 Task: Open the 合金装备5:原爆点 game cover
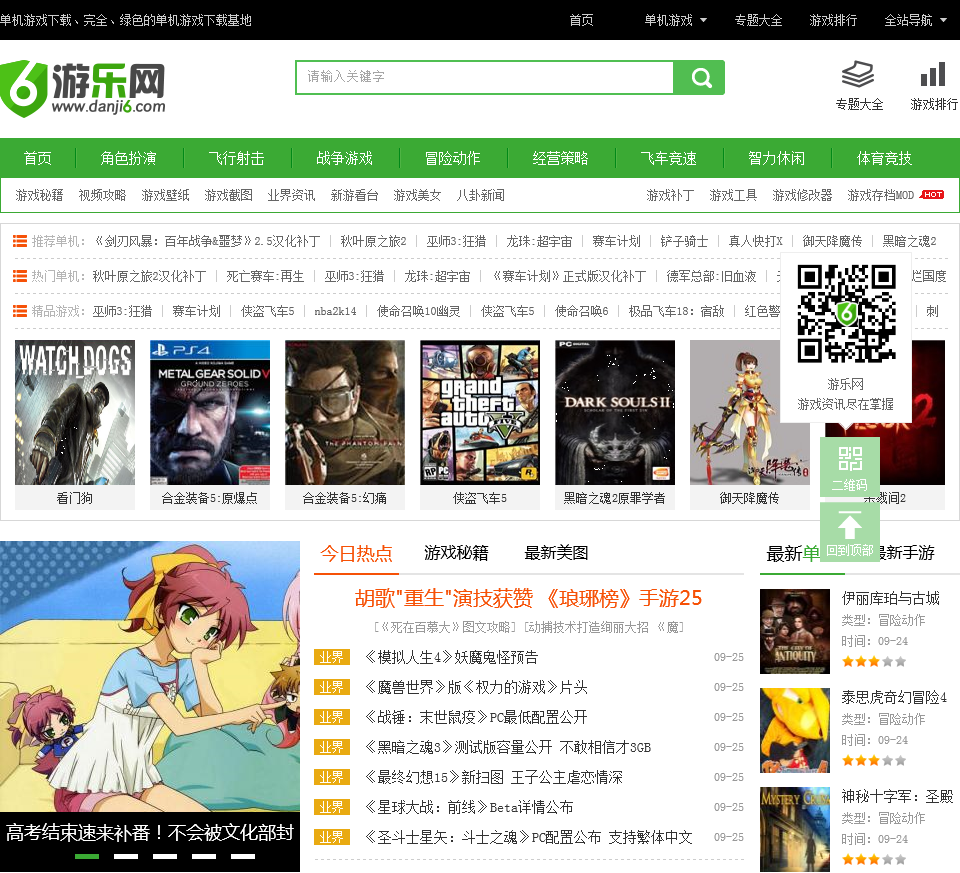pyautogui.click(x=210, y=413)
